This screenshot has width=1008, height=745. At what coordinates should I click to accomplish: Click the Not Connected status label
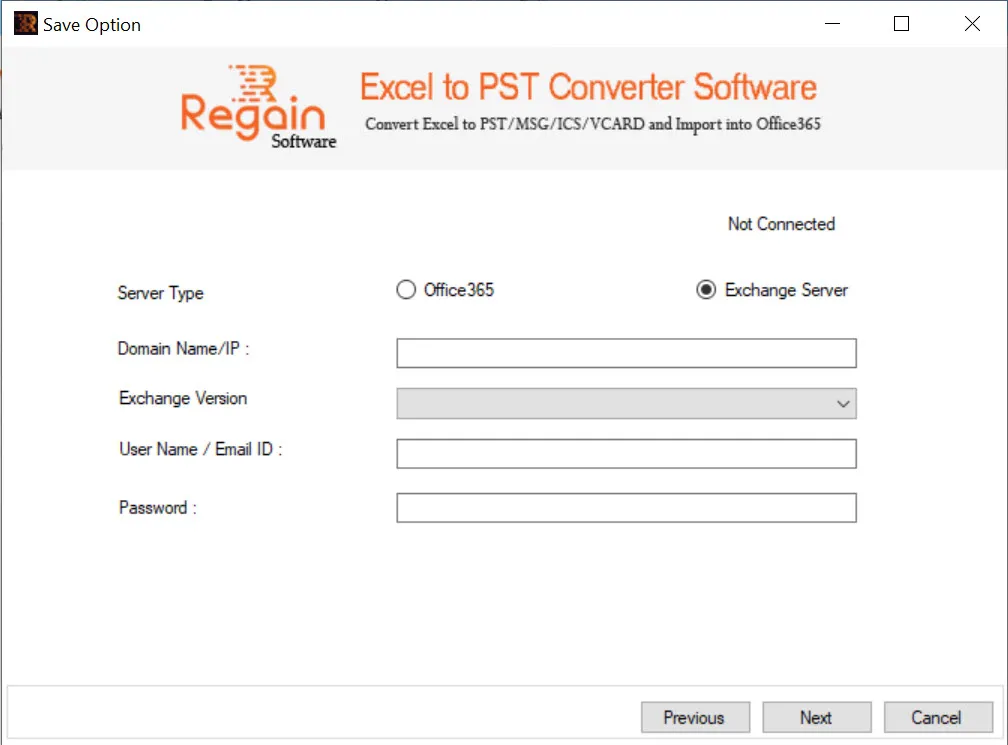coord(781,224)
